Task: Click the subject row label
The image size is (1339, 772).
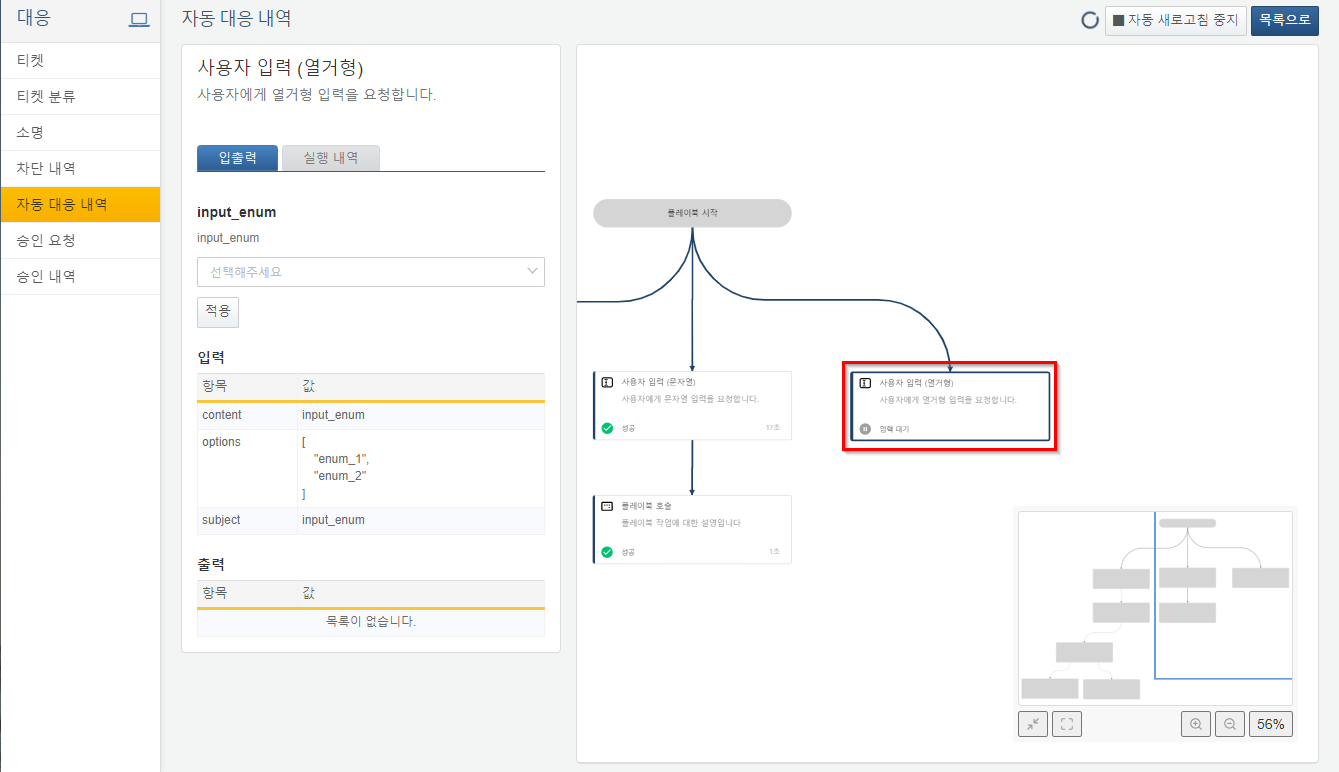Action: 221,520
